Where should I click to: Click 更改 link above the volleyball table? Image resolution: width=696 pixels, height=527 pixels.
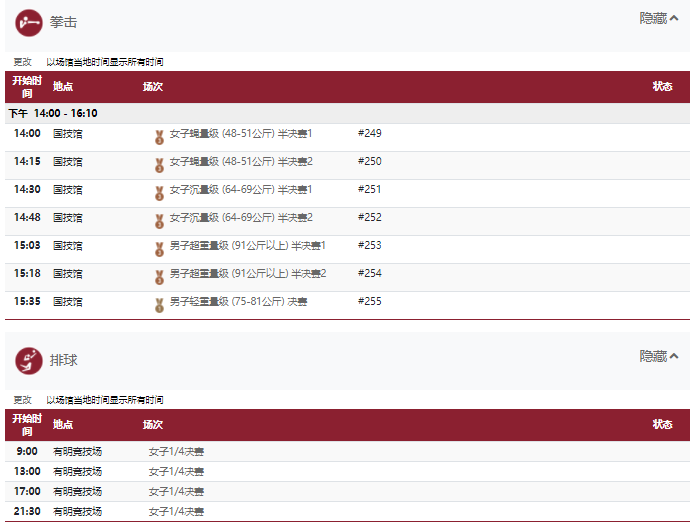click(22, 400)
